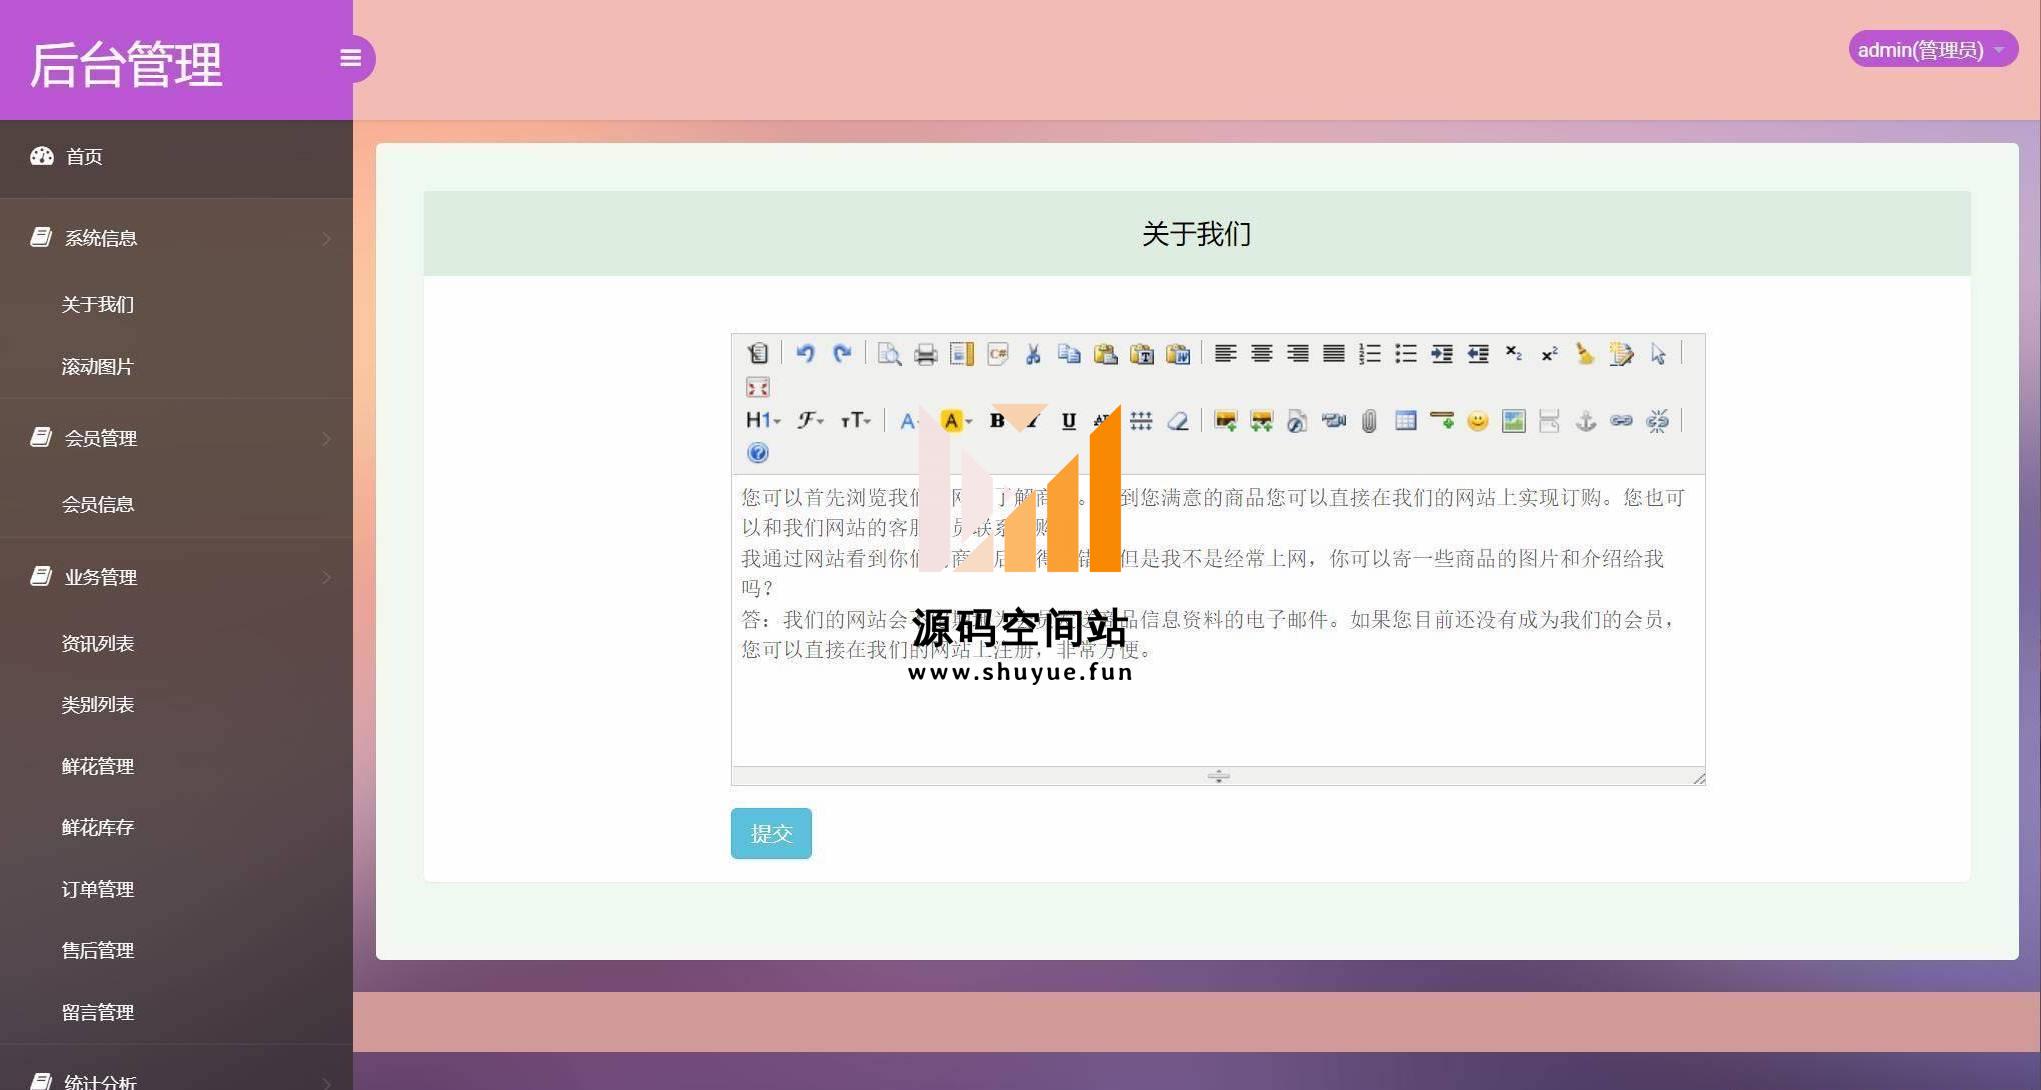2041x1090 pixels.
Task: Apply quick format to the content
Action: pyautogui.click(x=1621, y=353)
